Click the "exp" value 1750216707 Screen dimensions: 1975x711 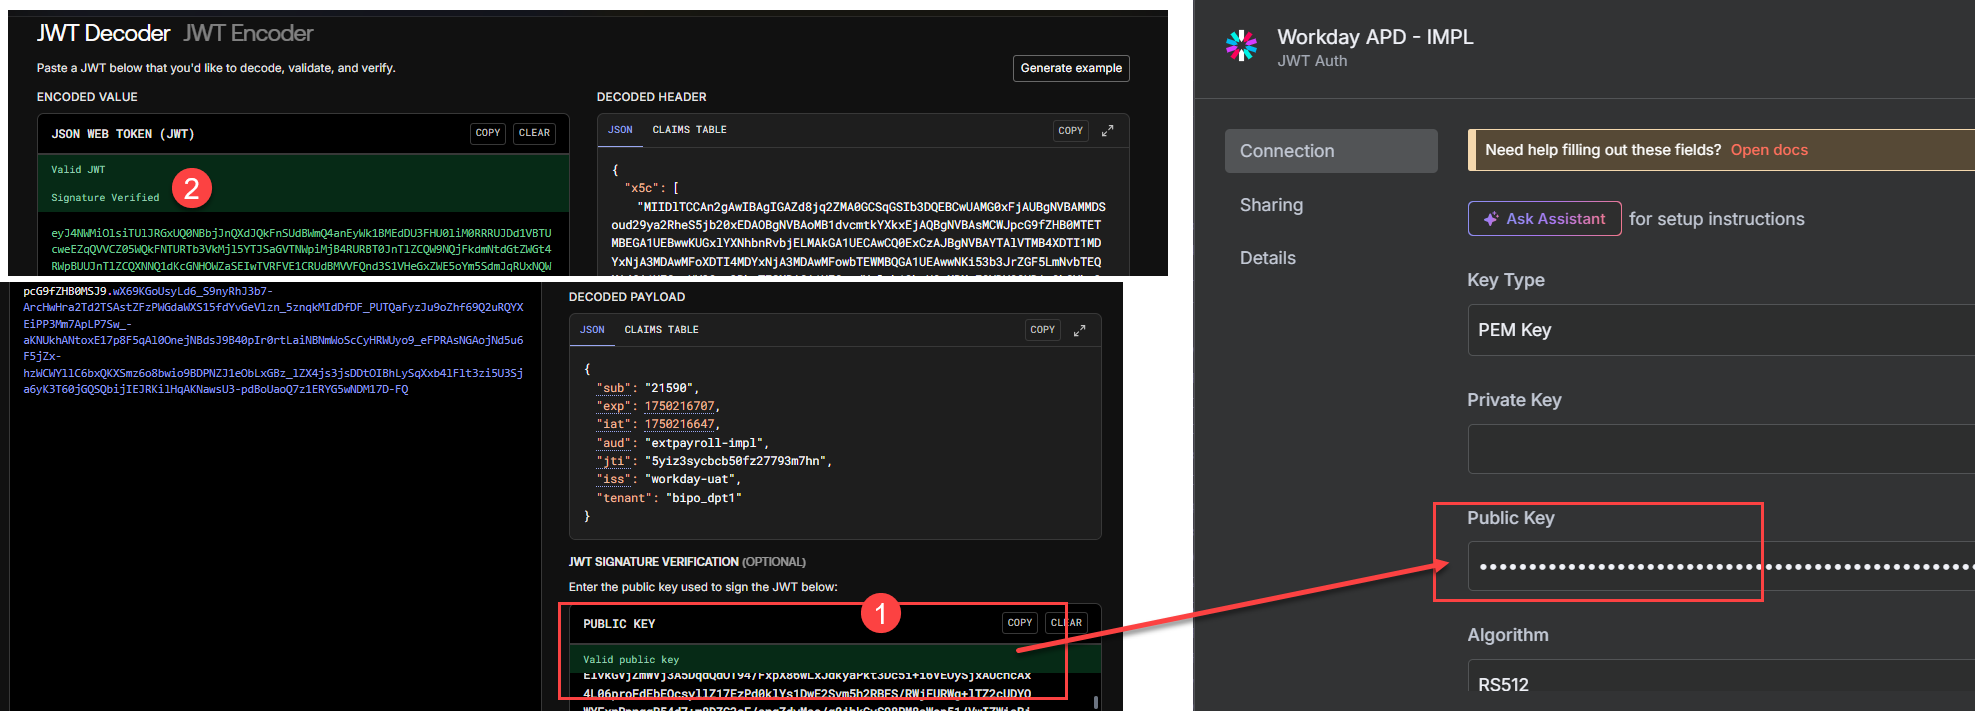tap(679, 406)
